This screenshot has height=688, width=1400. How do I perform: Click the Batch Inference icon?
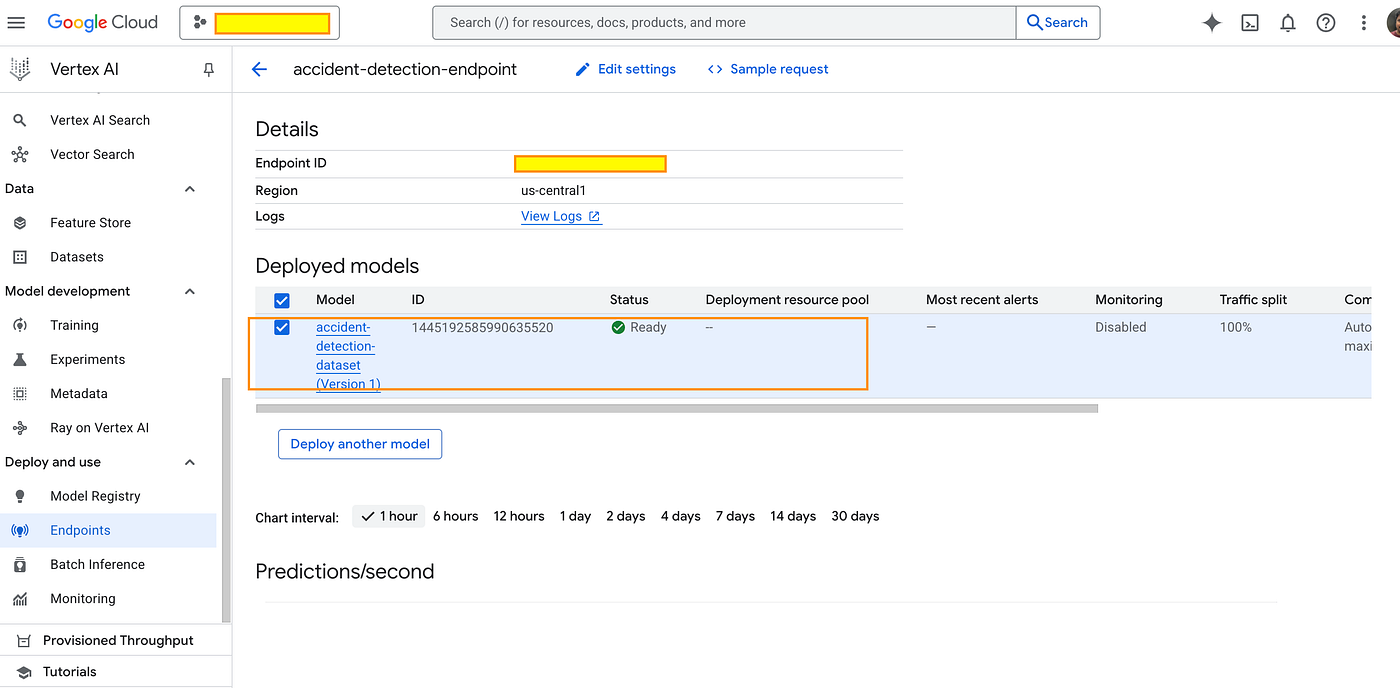pos(19,564)
